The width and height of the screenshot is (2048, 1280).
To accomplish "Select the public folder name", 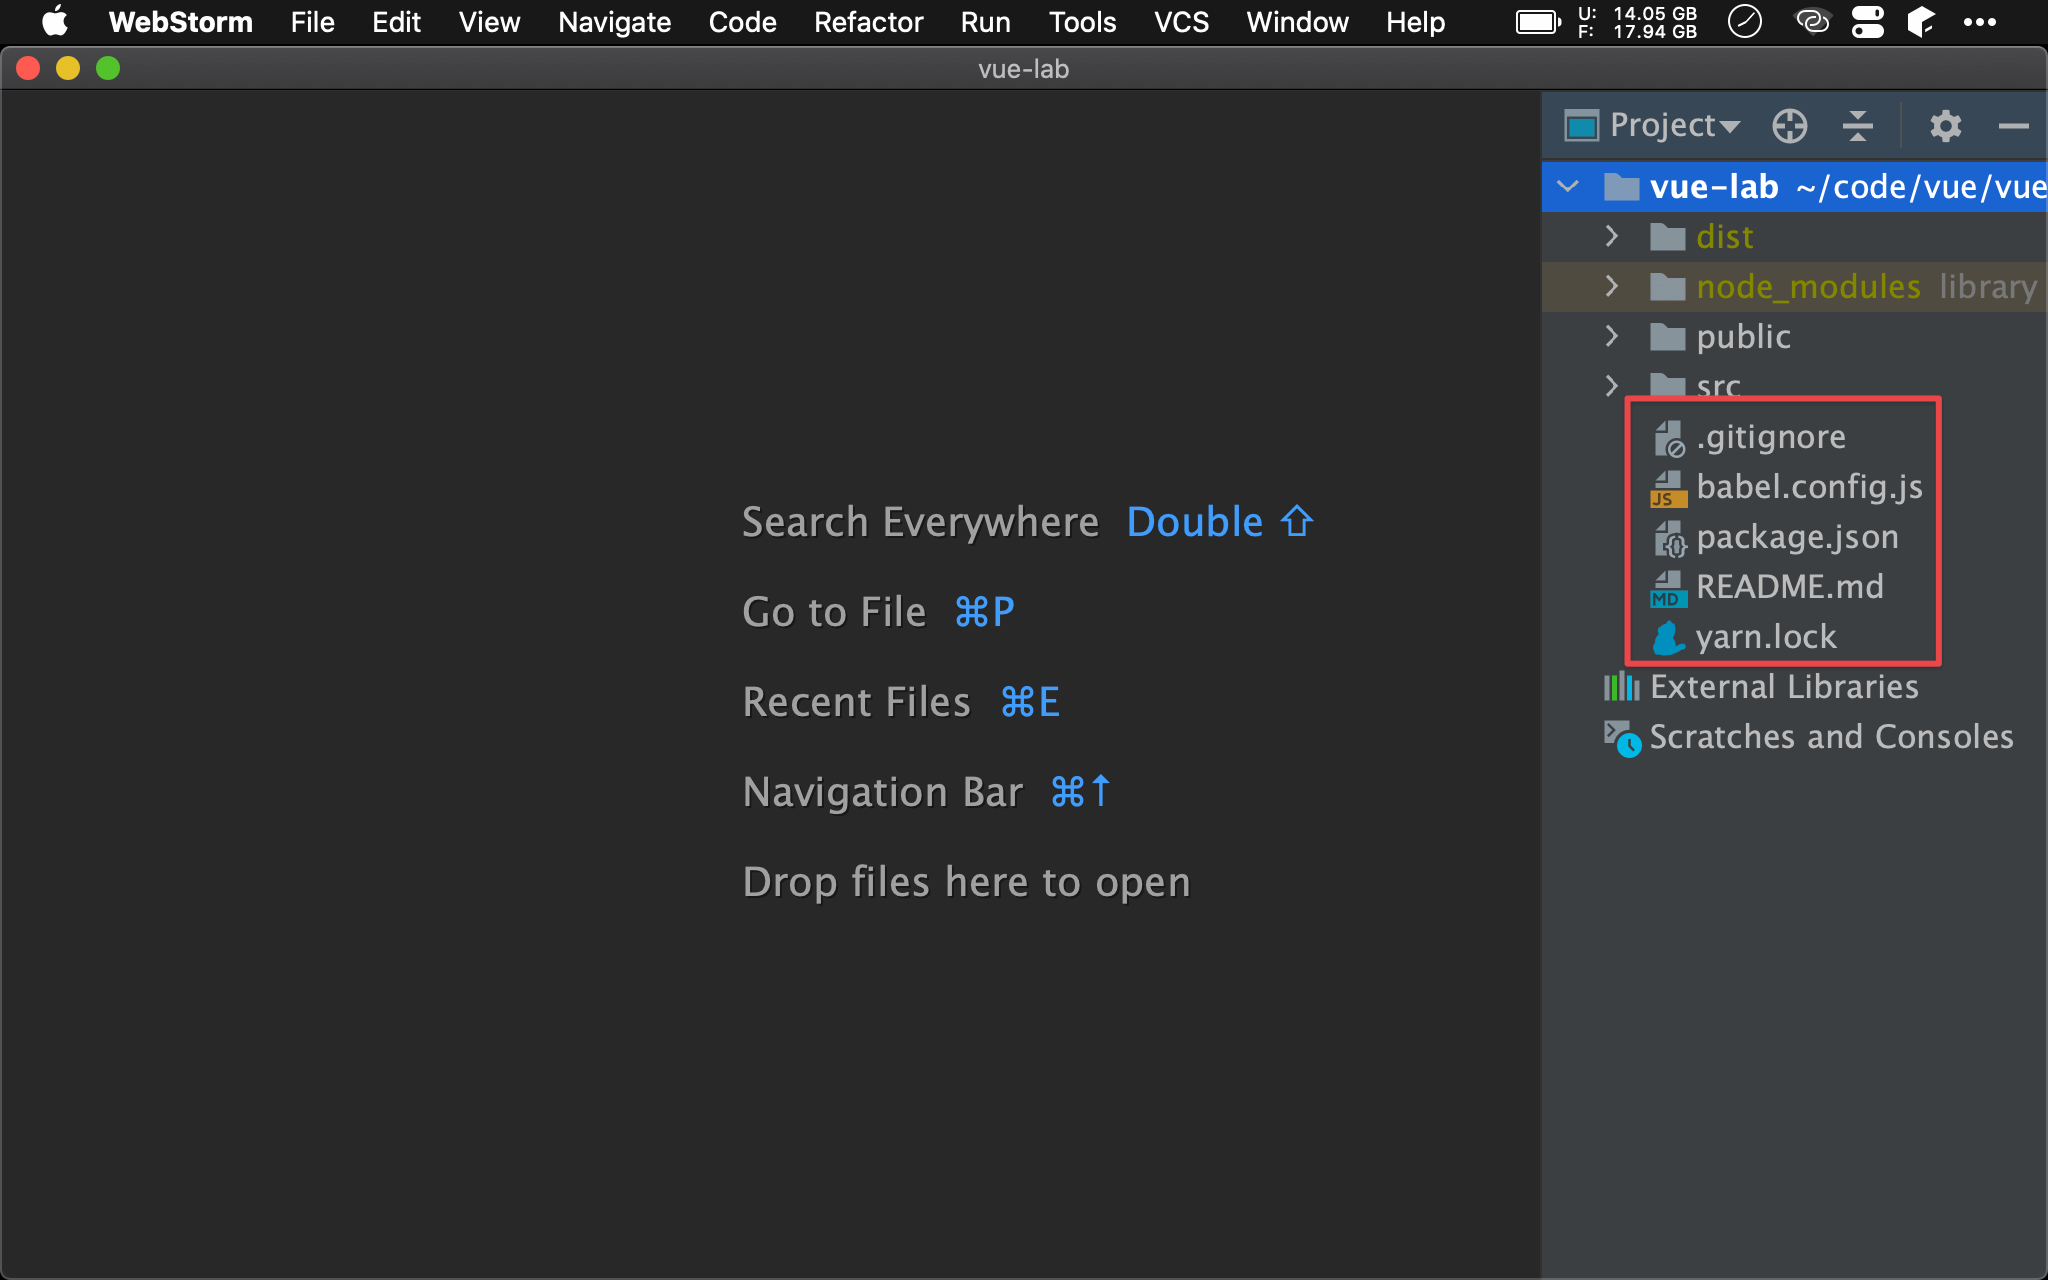I will tap(1743, 337).
